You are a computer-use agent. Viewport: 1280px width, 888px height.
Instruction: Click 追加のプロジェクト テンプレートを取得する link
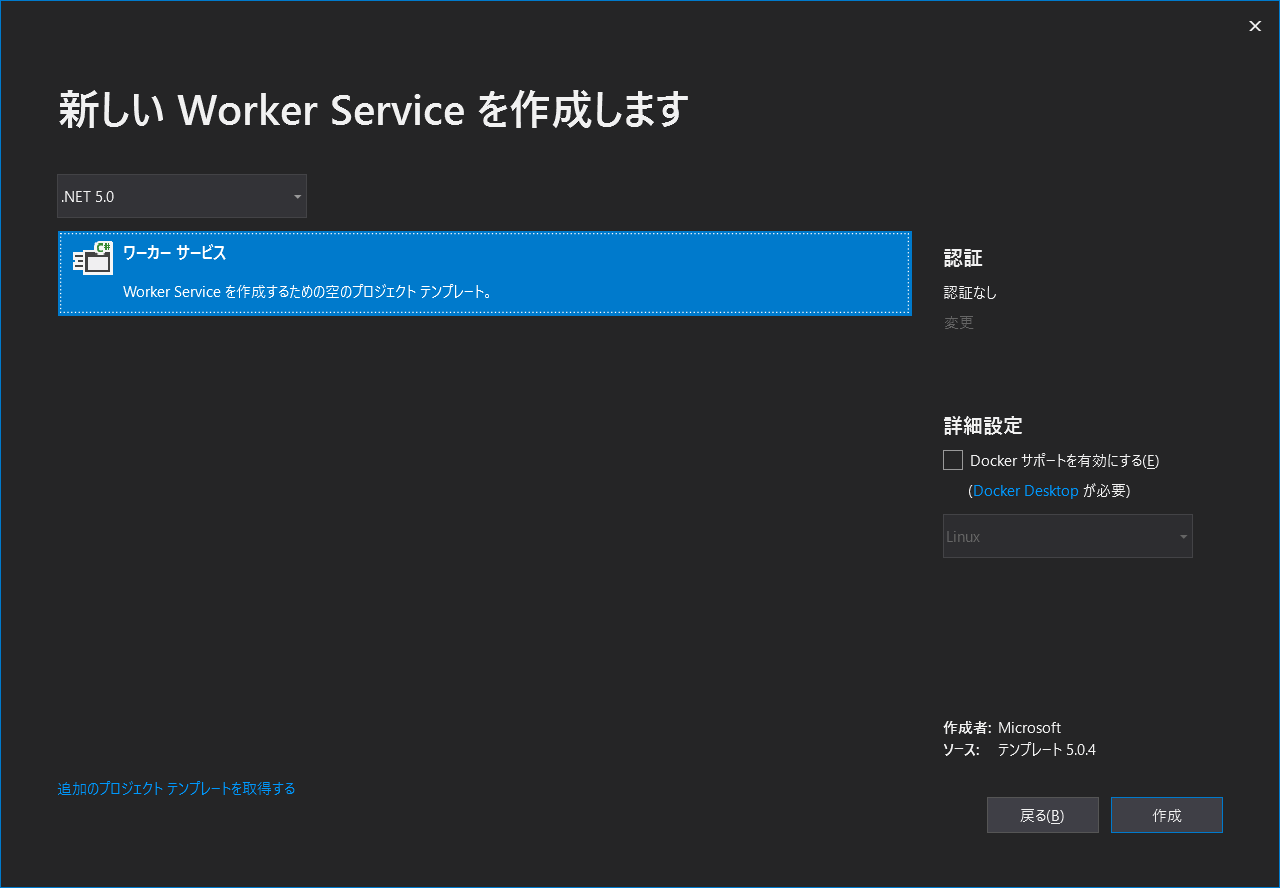176,788
